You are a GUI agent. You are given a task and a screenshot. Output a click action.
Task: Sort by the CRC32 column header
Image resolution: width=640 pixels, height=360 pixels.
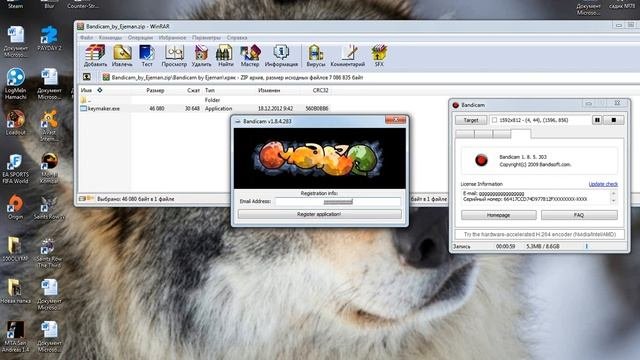pos(320,90)
